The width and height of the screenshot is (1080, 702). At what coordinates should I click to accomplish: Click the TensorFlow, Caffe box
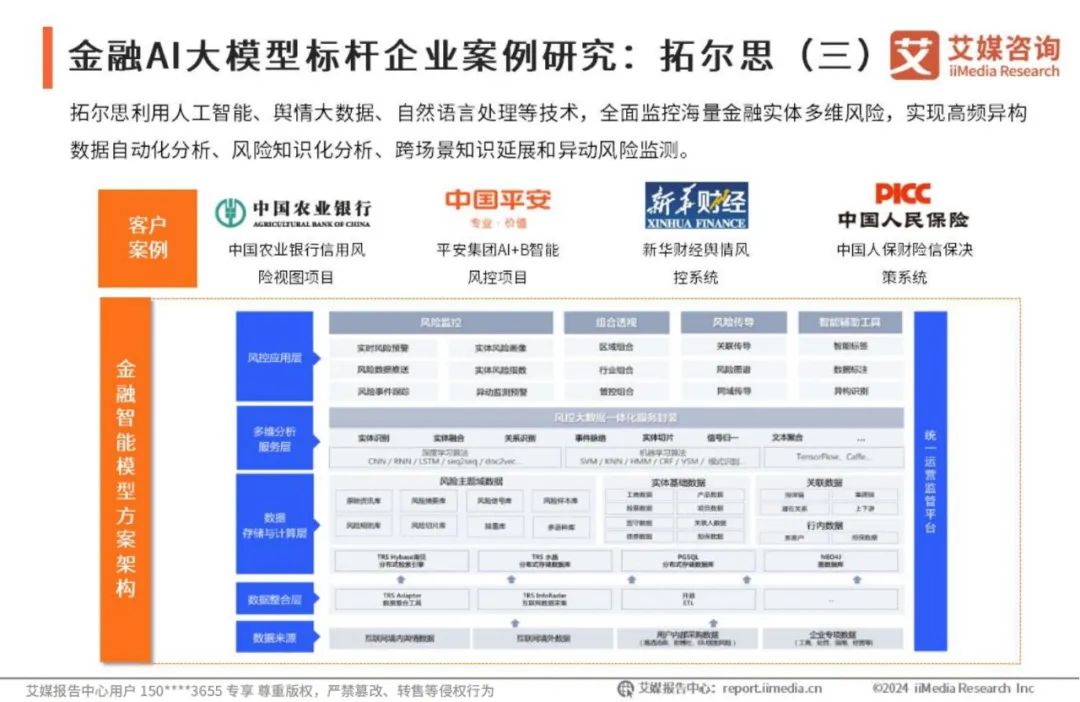(x=833, y=457)
